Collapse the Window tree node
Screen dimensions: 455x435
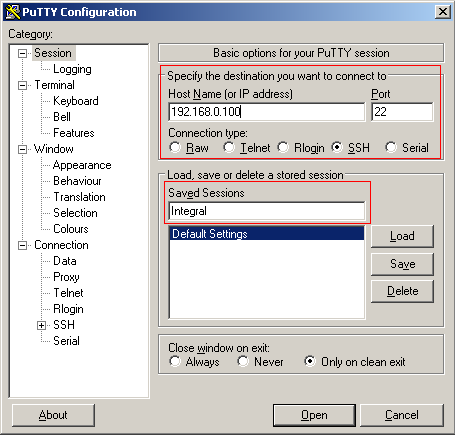(22, 149)
